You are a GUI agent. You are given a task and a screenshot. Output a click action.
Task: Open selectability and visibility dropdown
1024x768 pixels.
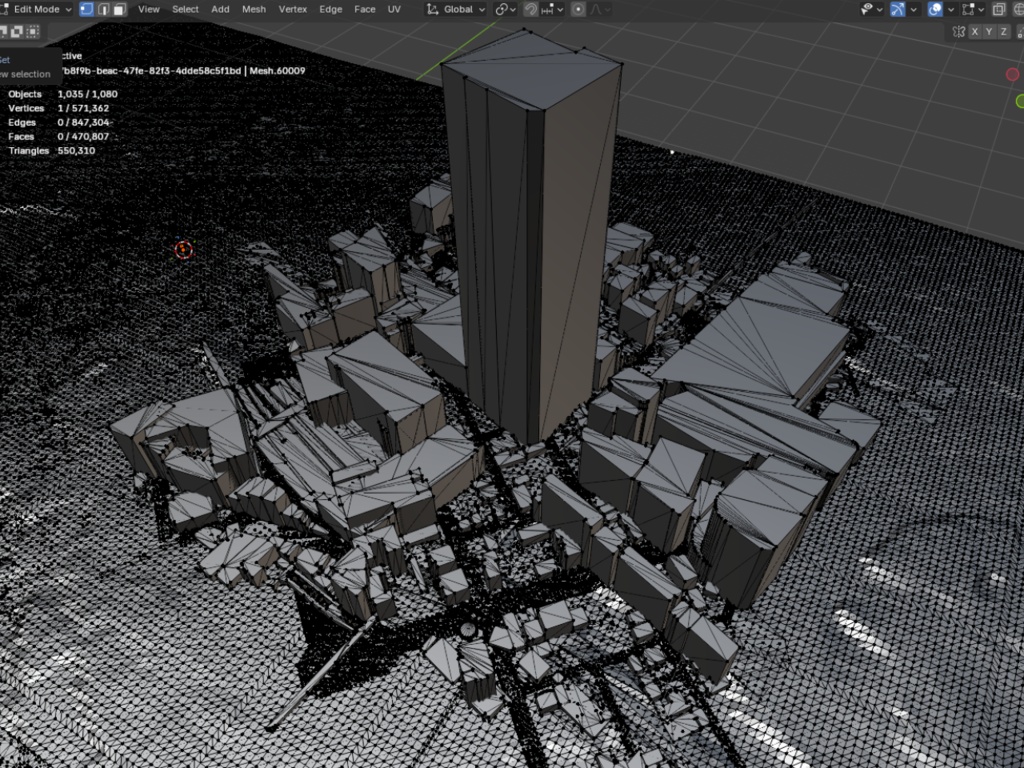tap(872, 9)
